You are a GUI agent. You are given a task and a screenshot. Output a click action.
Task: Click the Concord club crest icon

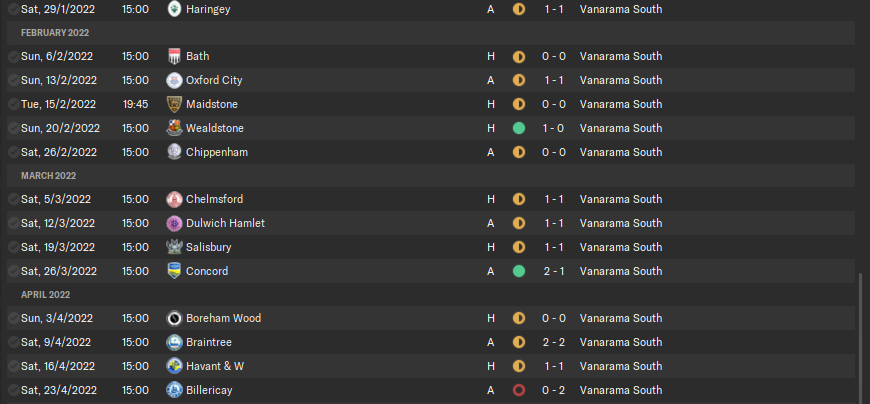pos(174,271)
